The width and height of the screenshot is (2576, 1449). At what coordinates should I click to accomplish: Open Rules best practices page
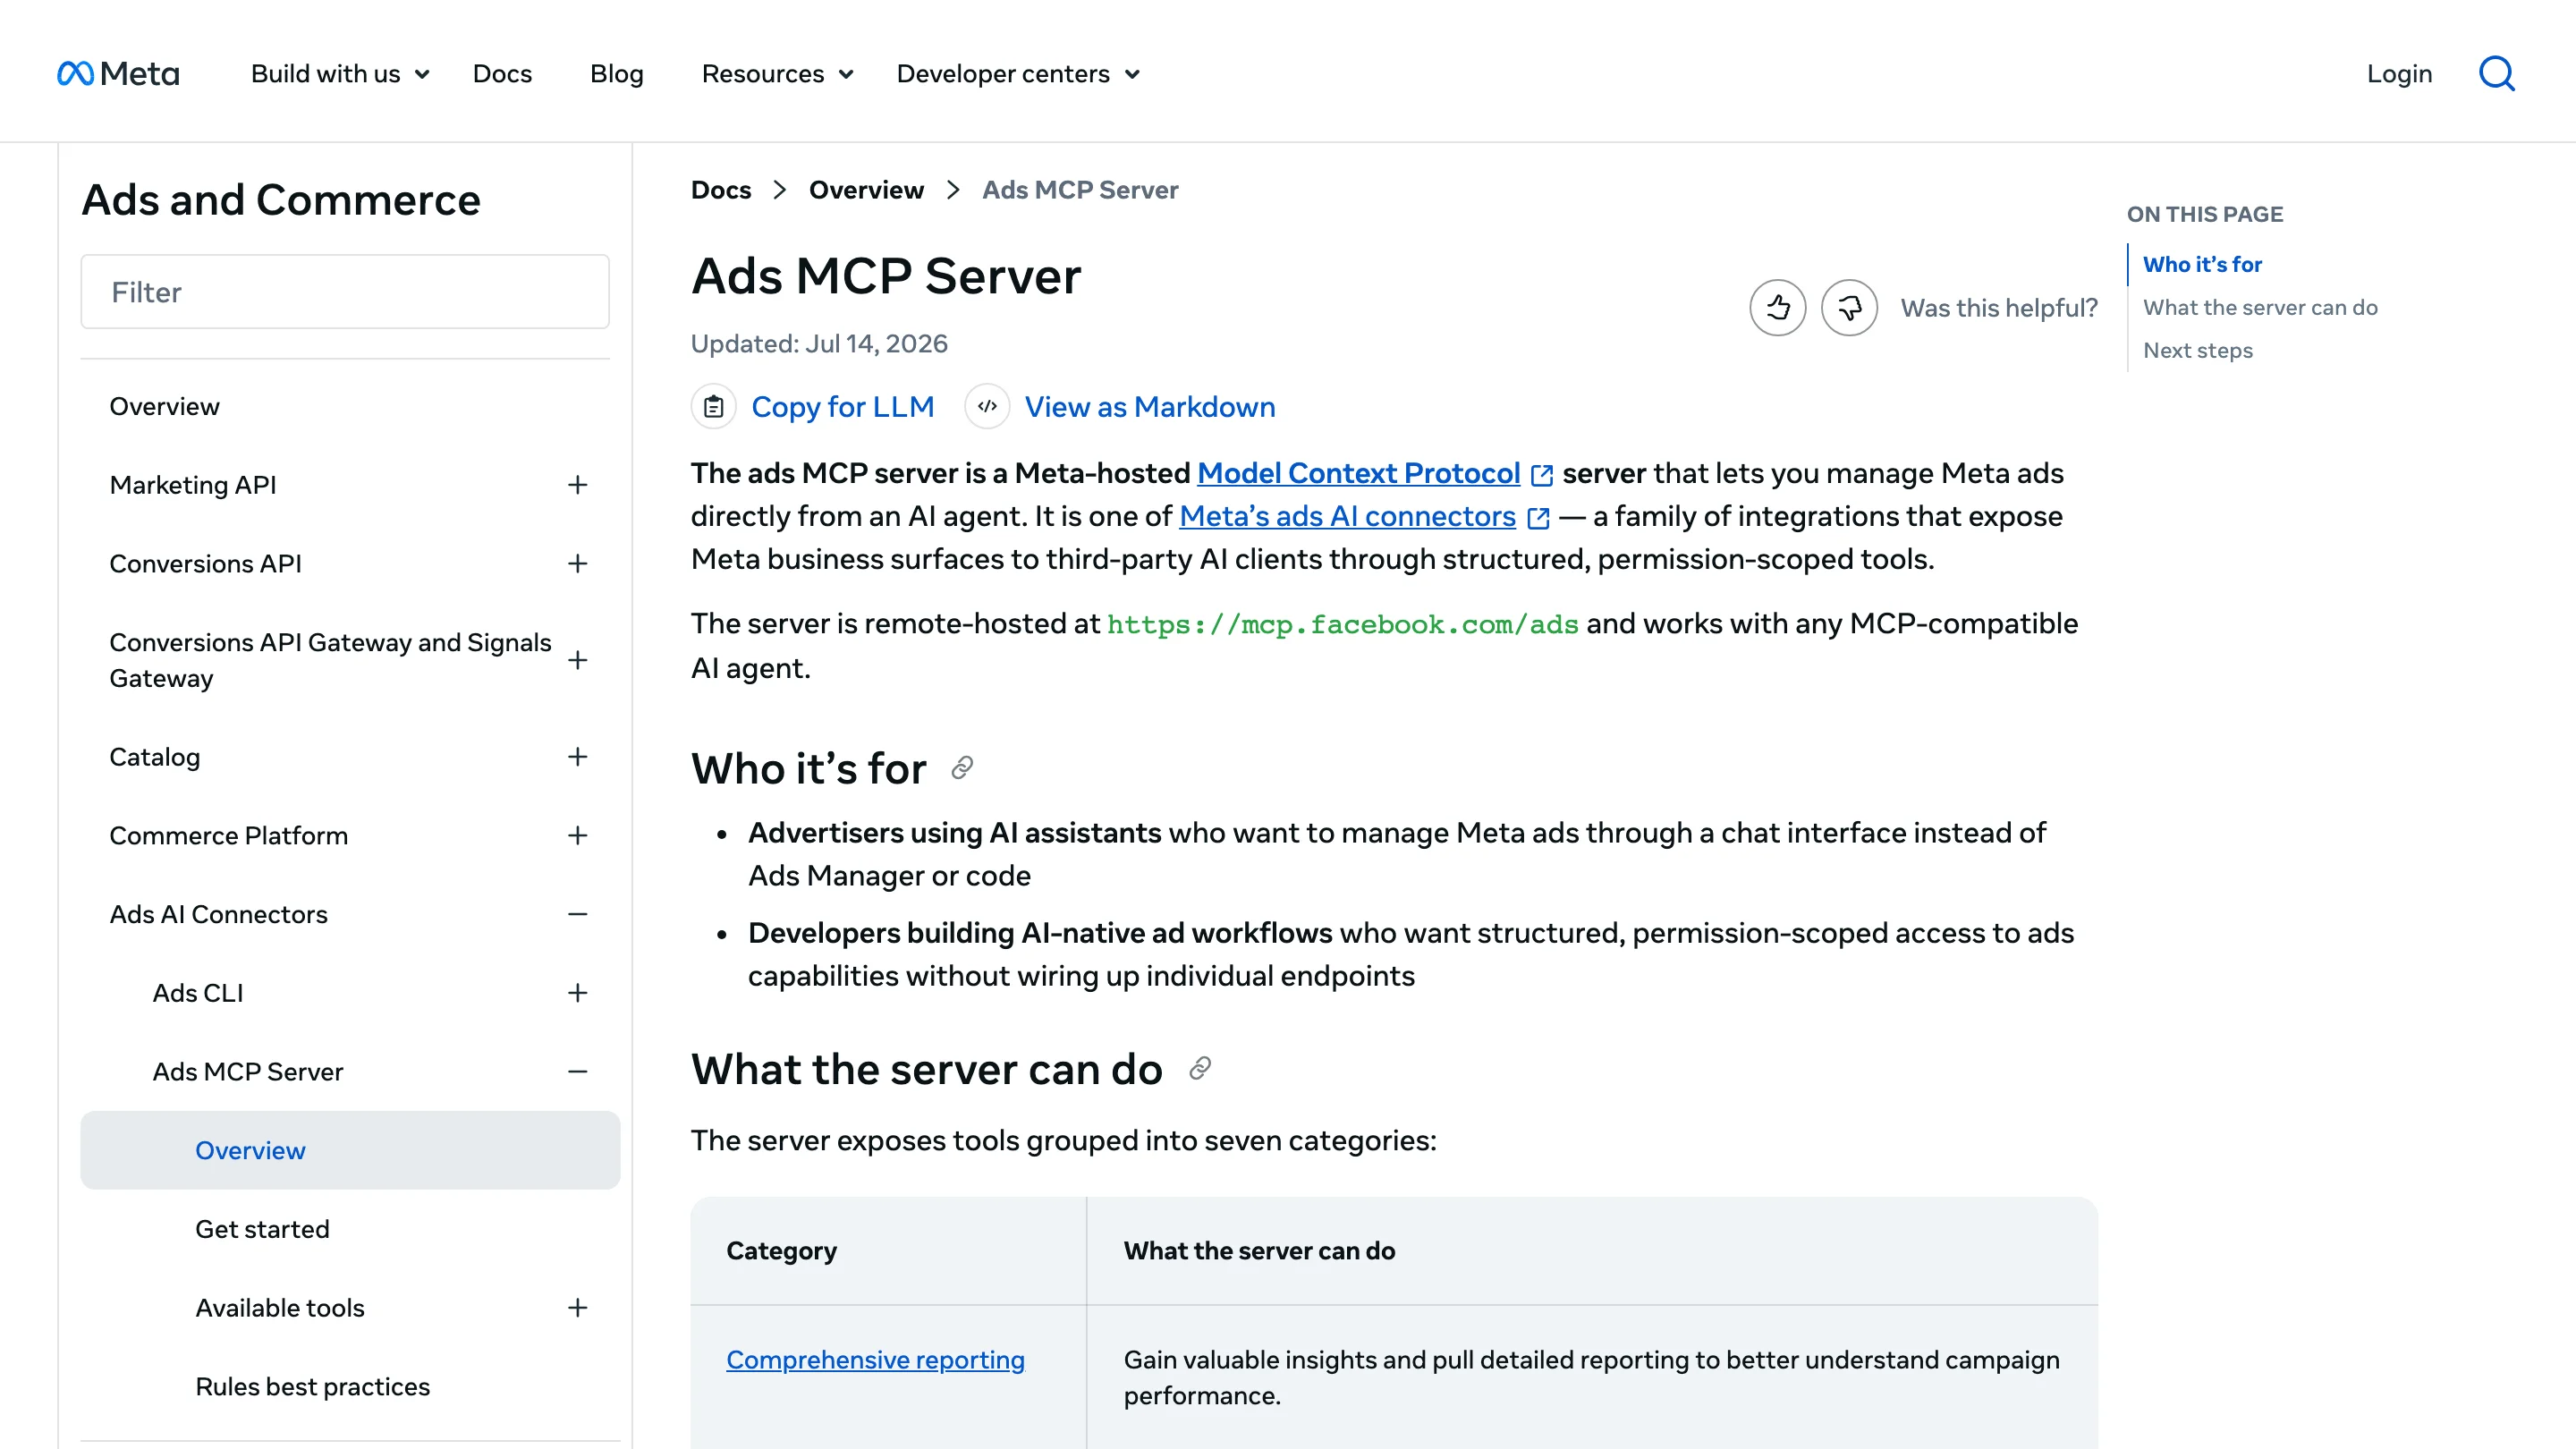[x=312, y=1387]
